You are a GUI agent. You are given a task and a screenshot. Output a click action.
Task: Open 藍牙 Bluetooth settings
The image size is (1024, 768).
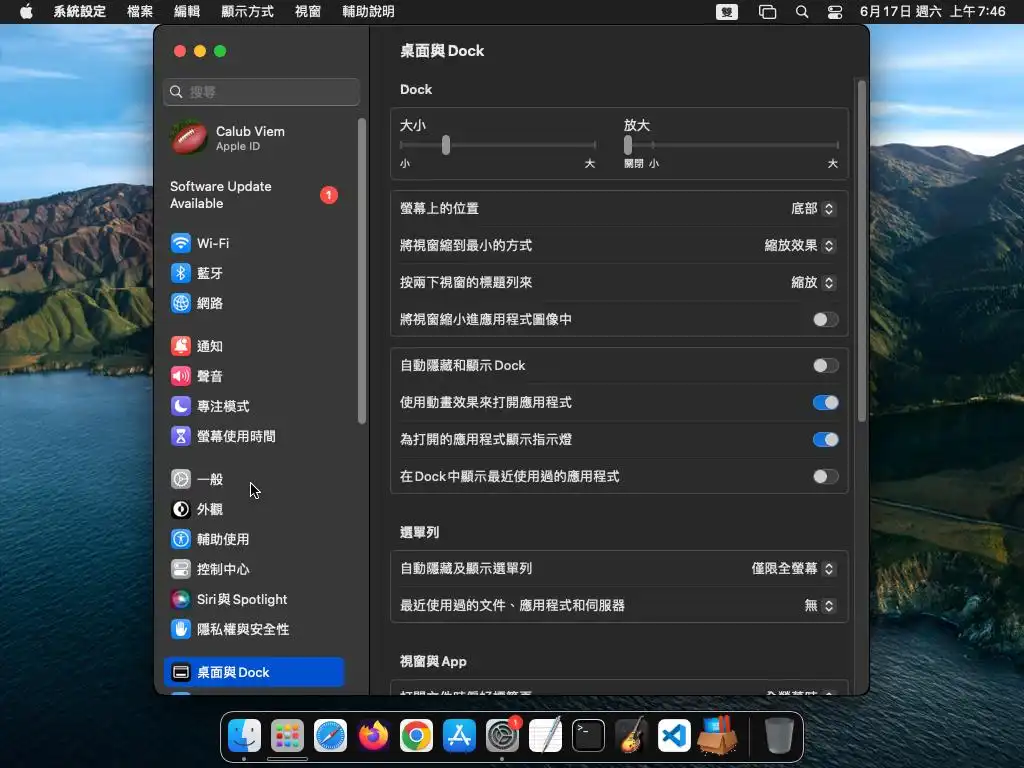click(255, 273)
